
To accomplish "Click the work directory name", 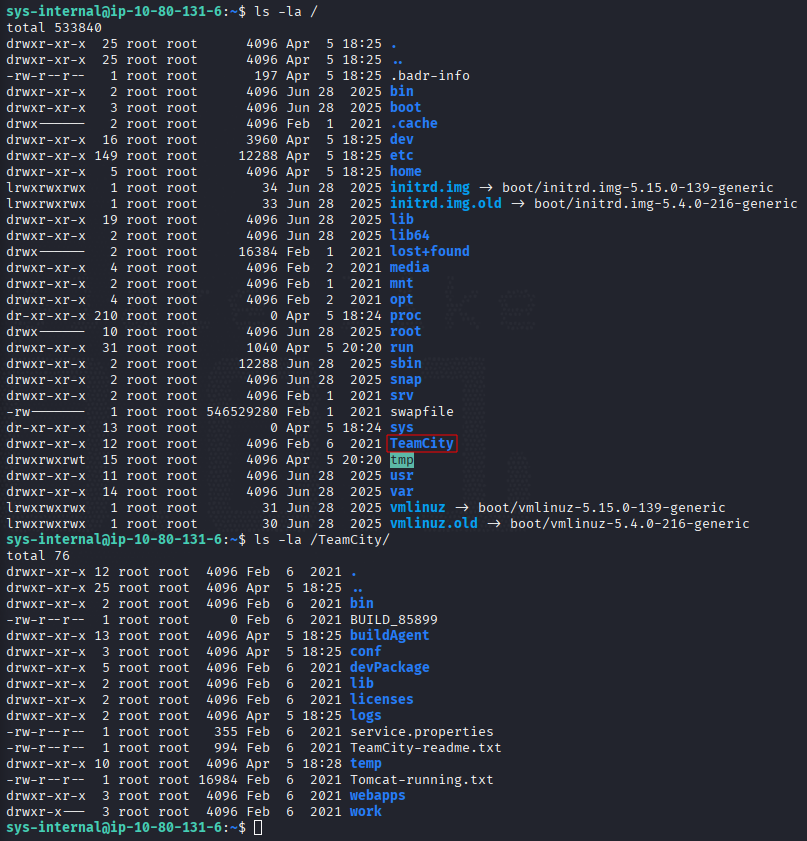I will point(366,812).
